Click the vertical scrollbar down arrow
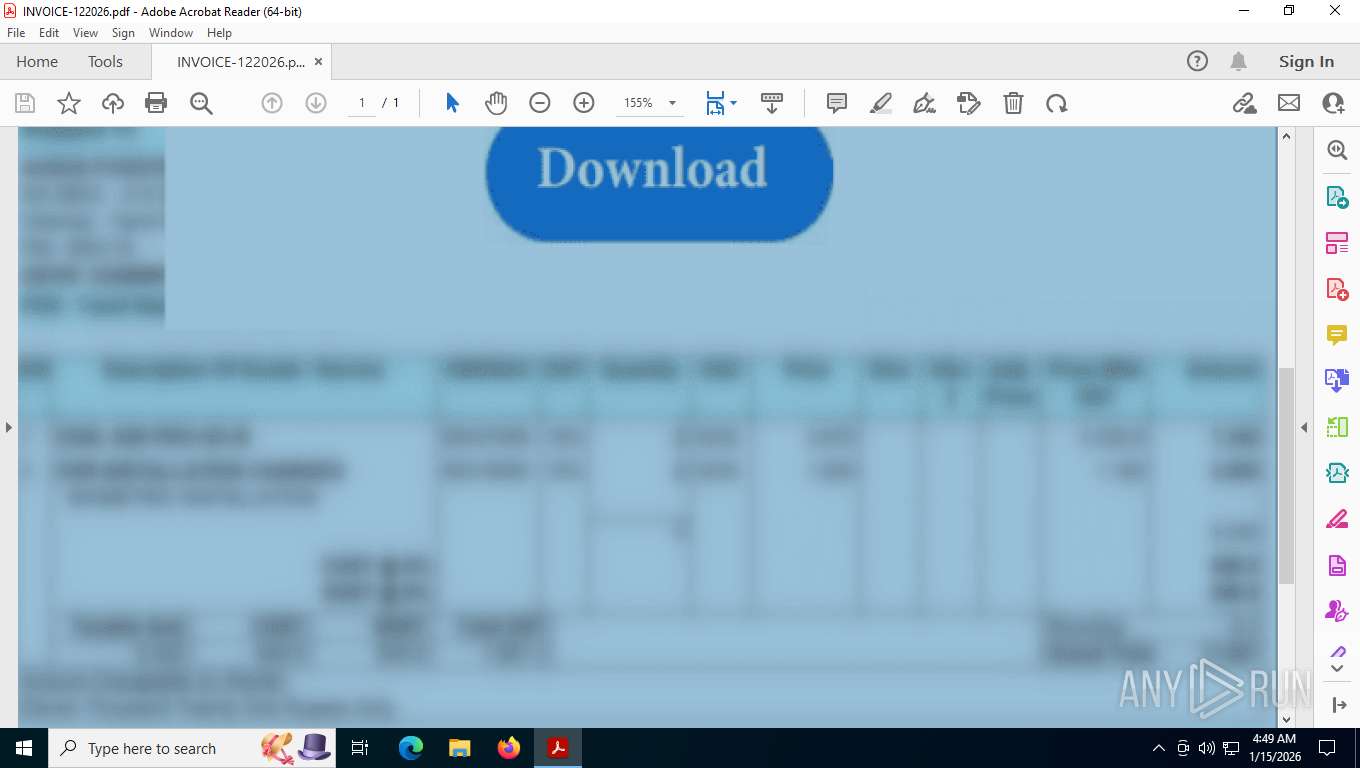The height and width of the screenshot is (768, 1360). (1287, 718)
